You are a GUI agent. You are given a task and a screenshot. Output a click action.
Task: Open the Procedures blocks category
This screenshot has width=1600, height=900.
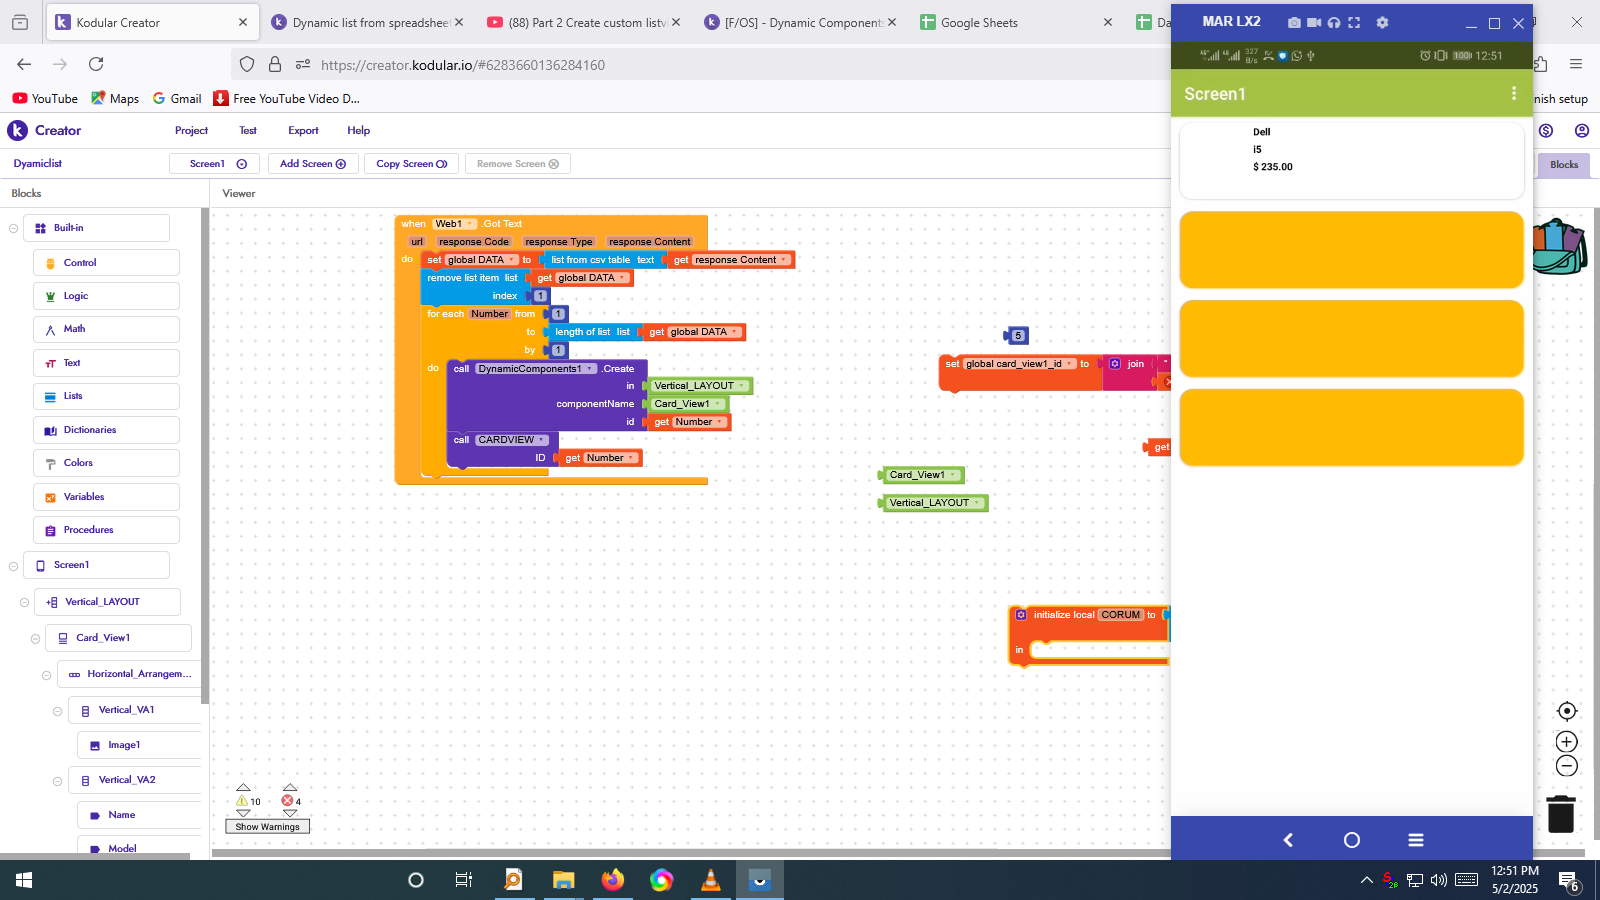(x=106, y=530)
